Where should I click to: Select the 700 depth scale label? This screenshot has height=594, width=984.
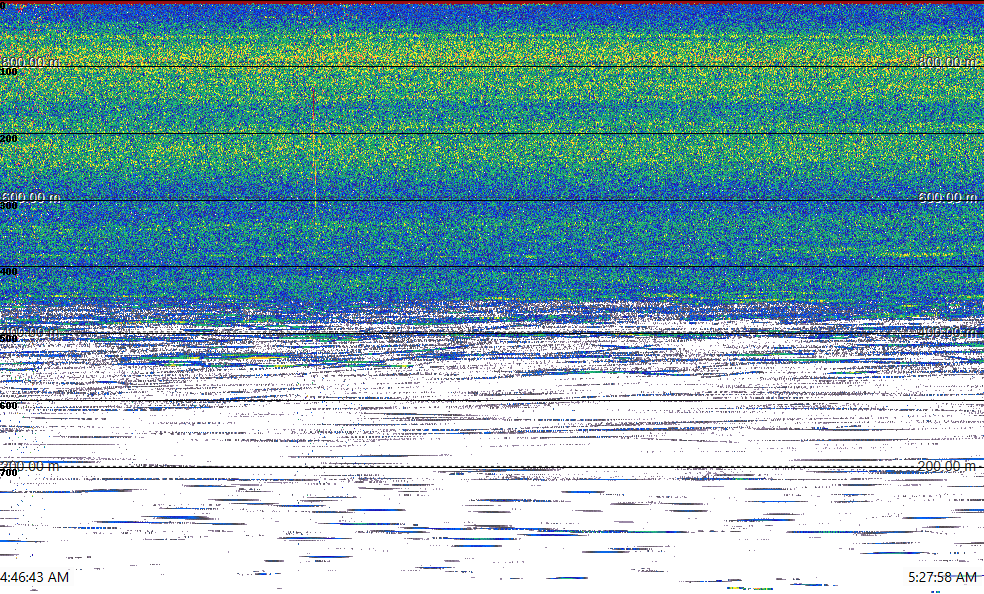(9, 473)
